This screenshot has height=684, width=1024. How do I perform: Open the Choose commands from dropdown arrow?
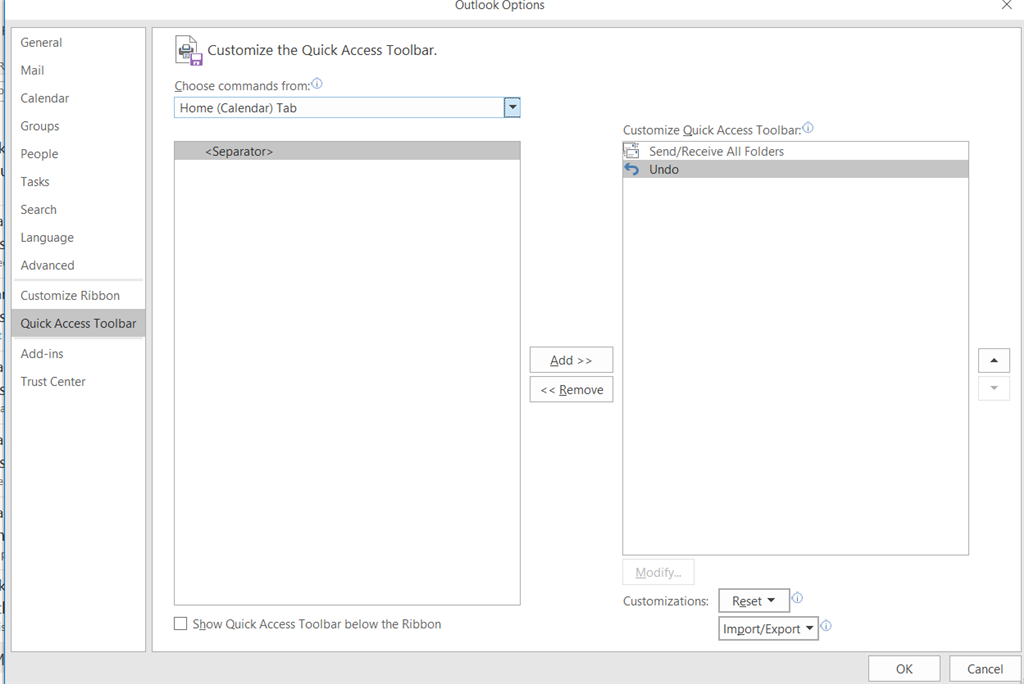point(512,108)
